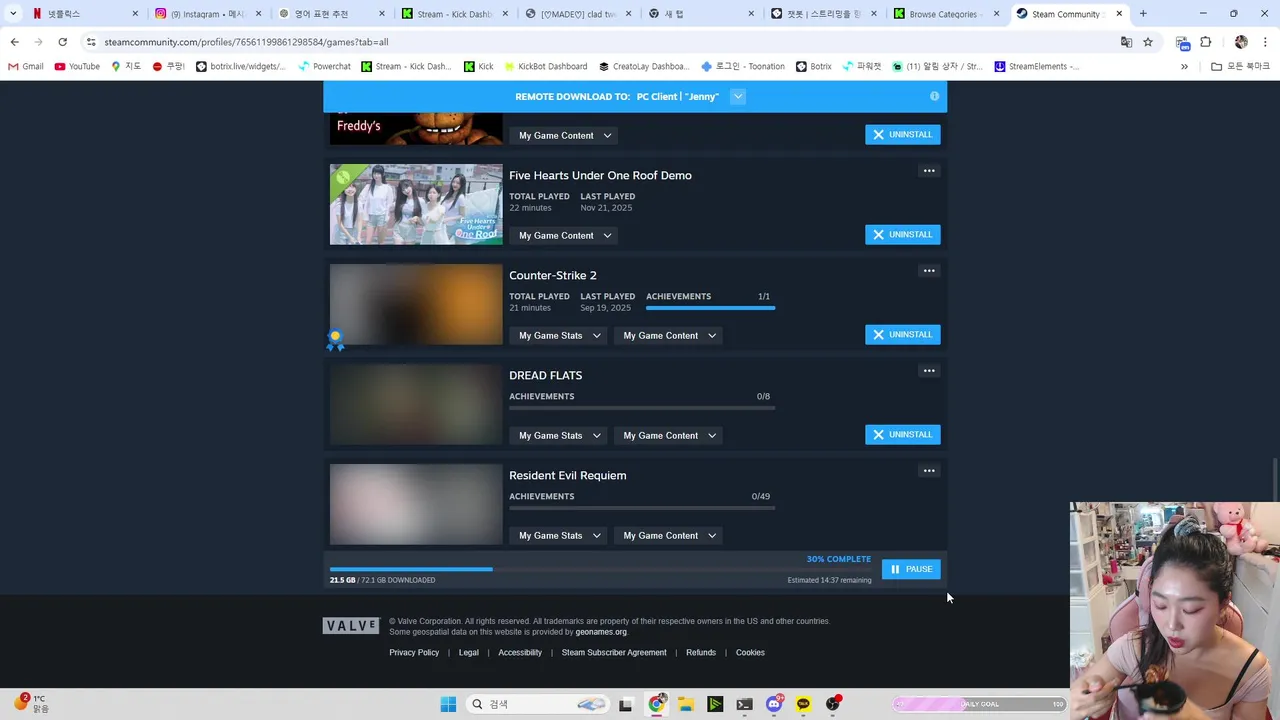Open the Chrome profile avatar
The width and height of the screenshot is (1280, 720).
pos(1241,42)
